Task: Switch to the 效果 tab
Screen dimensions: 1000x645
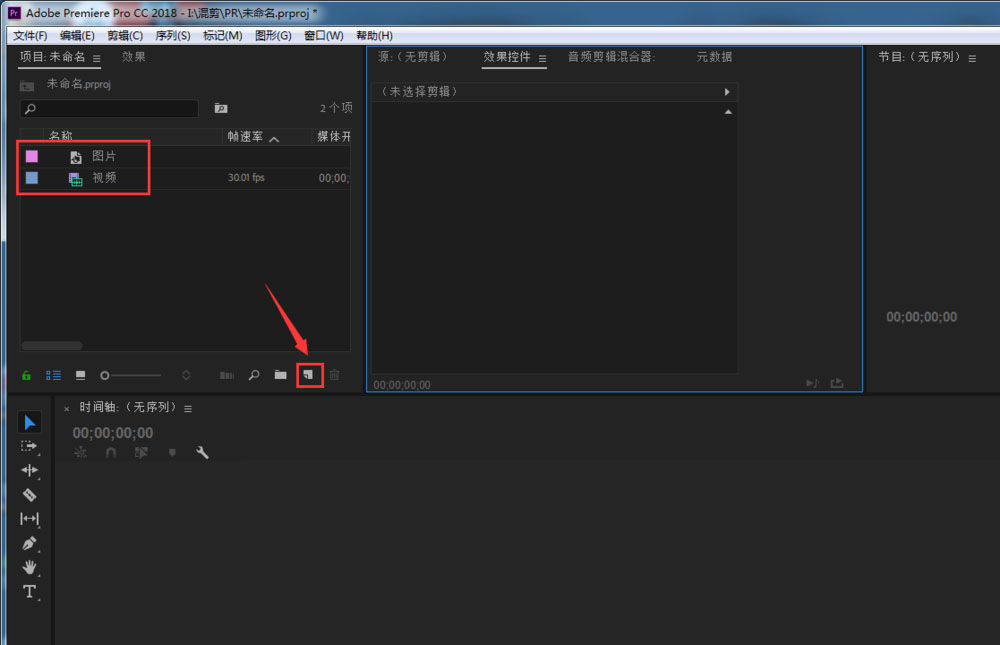Action: pyautogui.click(x=134, y=57)
